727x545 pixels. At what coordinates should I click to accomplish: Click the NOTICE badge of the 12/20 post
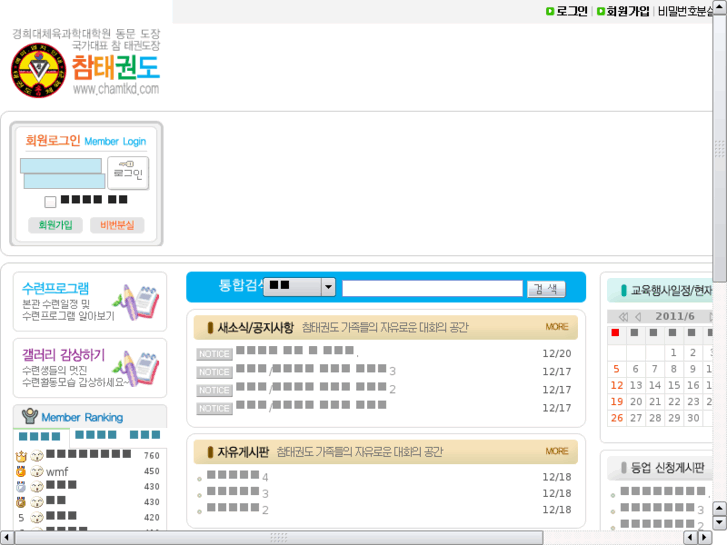[214, 354]
